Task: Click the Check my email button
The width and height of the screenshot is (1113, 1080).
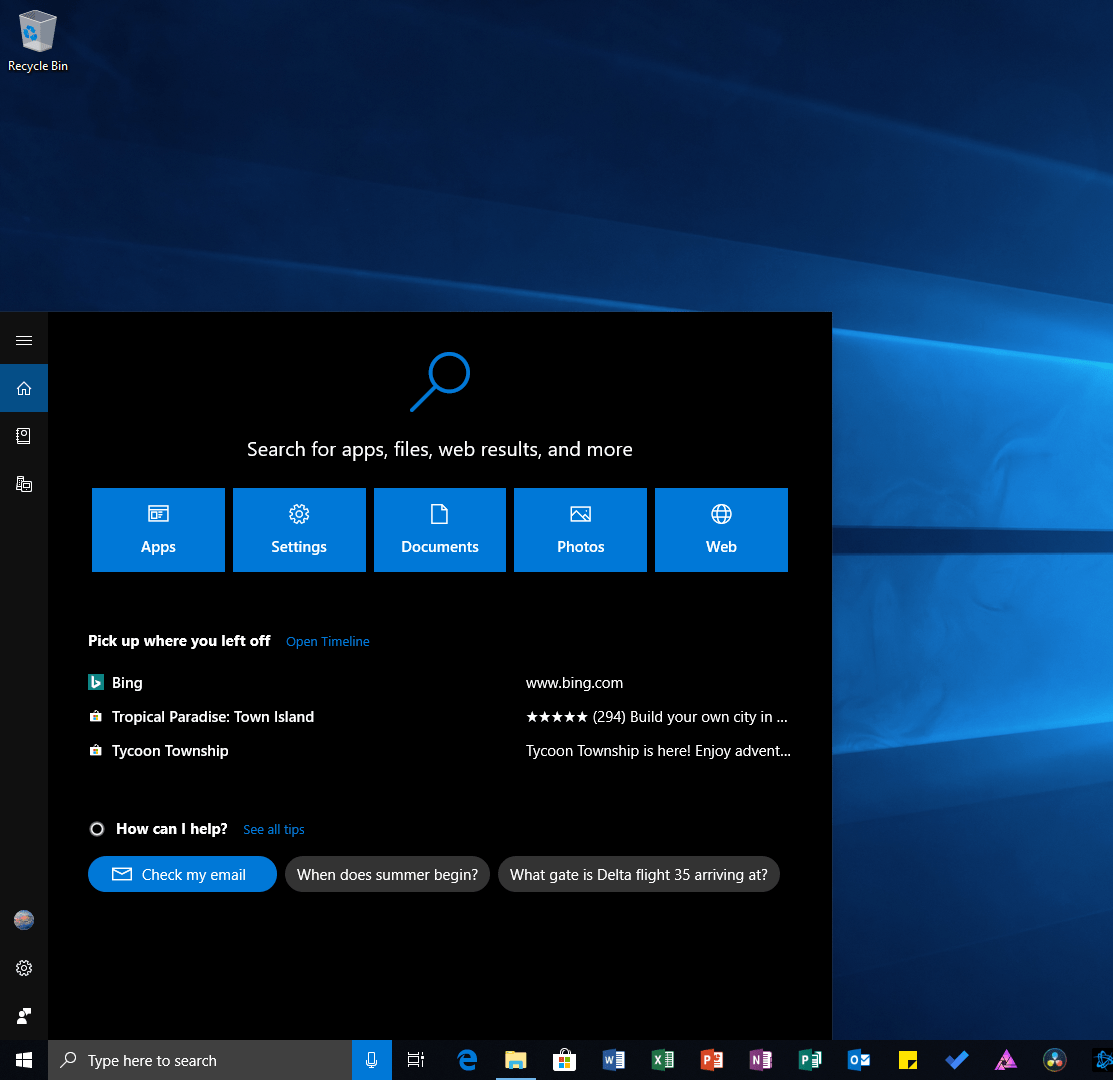Action: click(181, 873)
